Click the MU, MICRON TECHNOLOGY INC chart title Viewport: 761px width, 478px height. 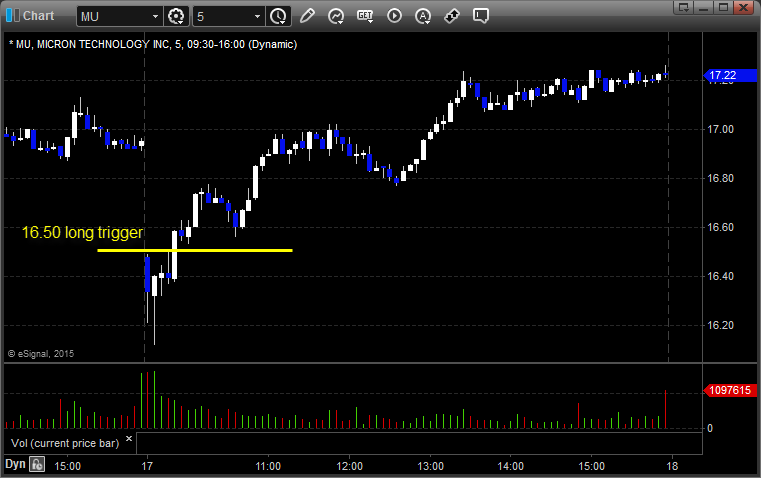[x=153, y=44]
